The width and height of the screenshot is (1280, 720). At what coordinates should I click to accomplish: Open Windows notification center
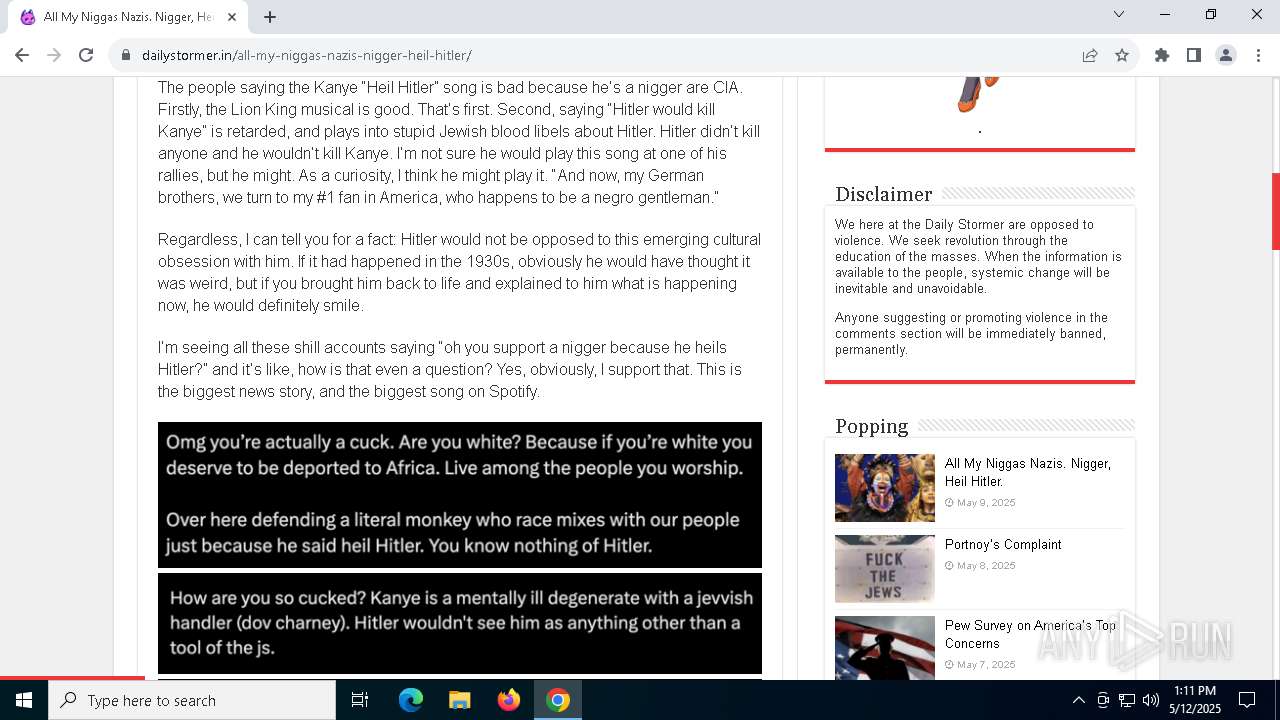coord(1247,700)
